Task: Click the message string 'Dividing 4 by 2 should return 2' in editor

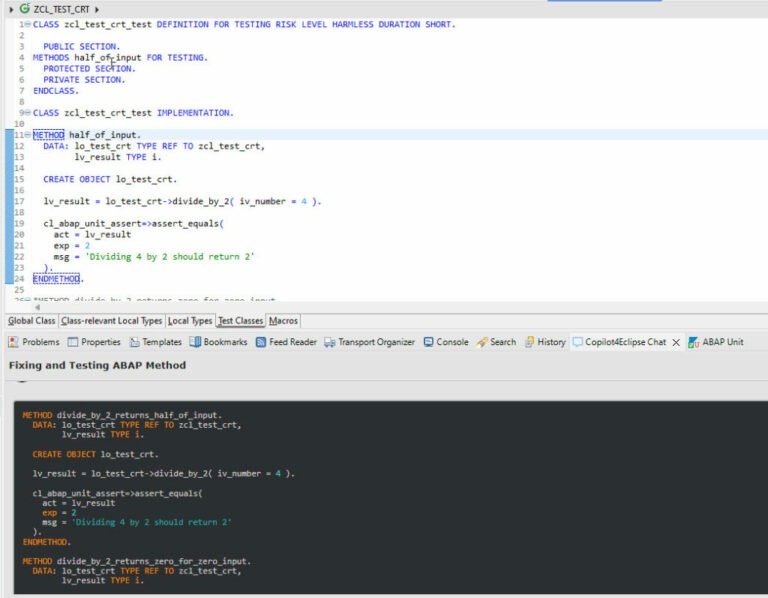Action: click(x=170, y=257)
